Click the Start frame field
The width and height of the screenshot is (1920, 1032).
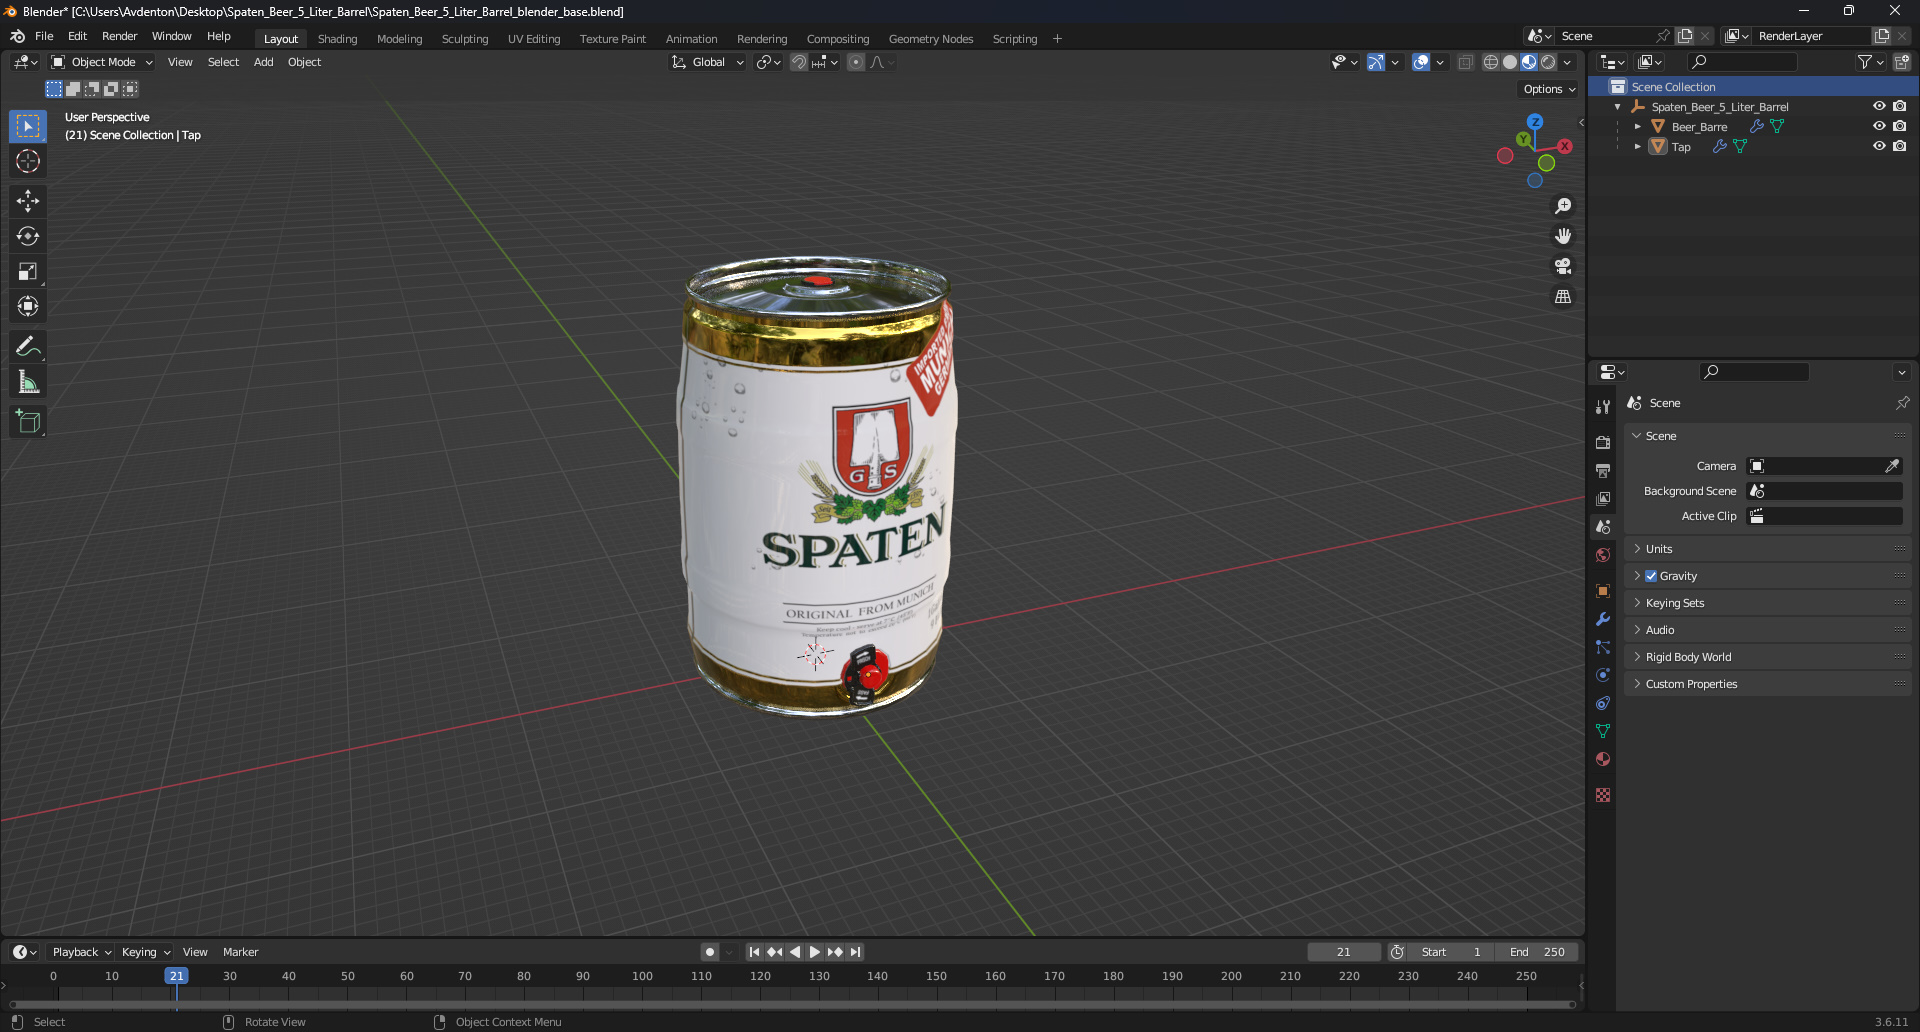1451,952
